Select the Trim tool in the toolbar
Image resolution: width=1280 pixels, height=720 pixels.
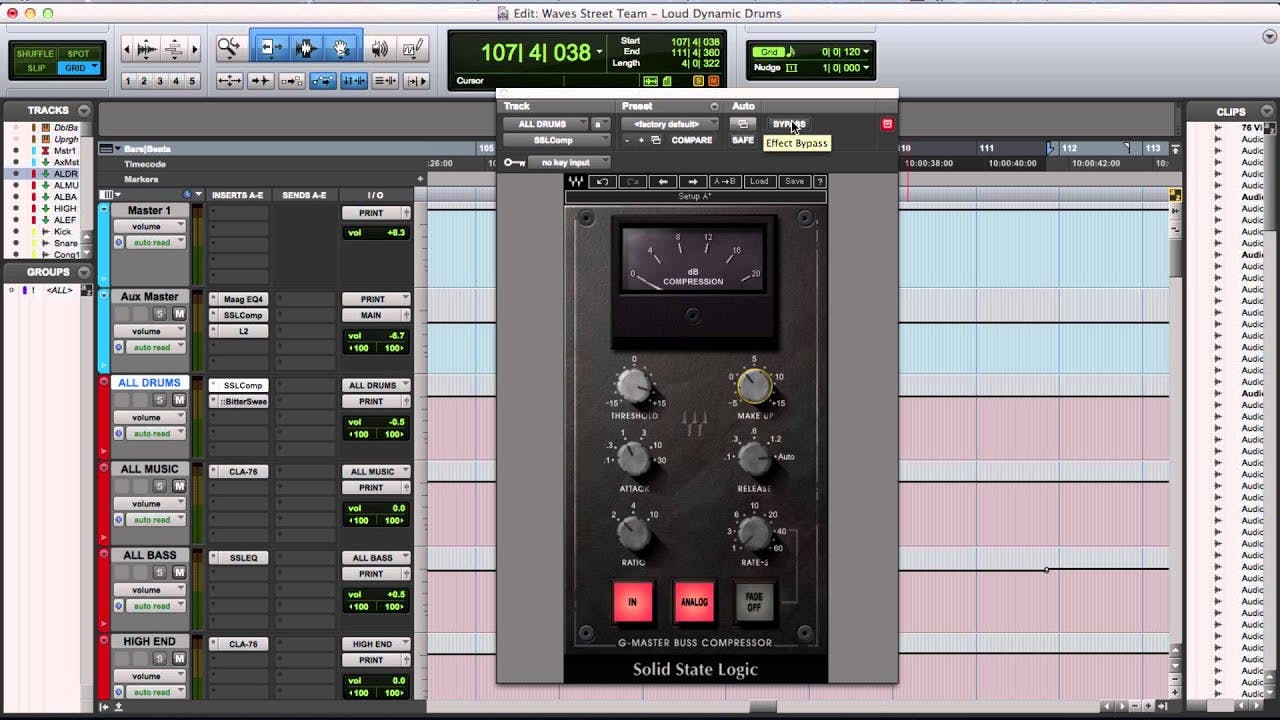click(271, 48)
